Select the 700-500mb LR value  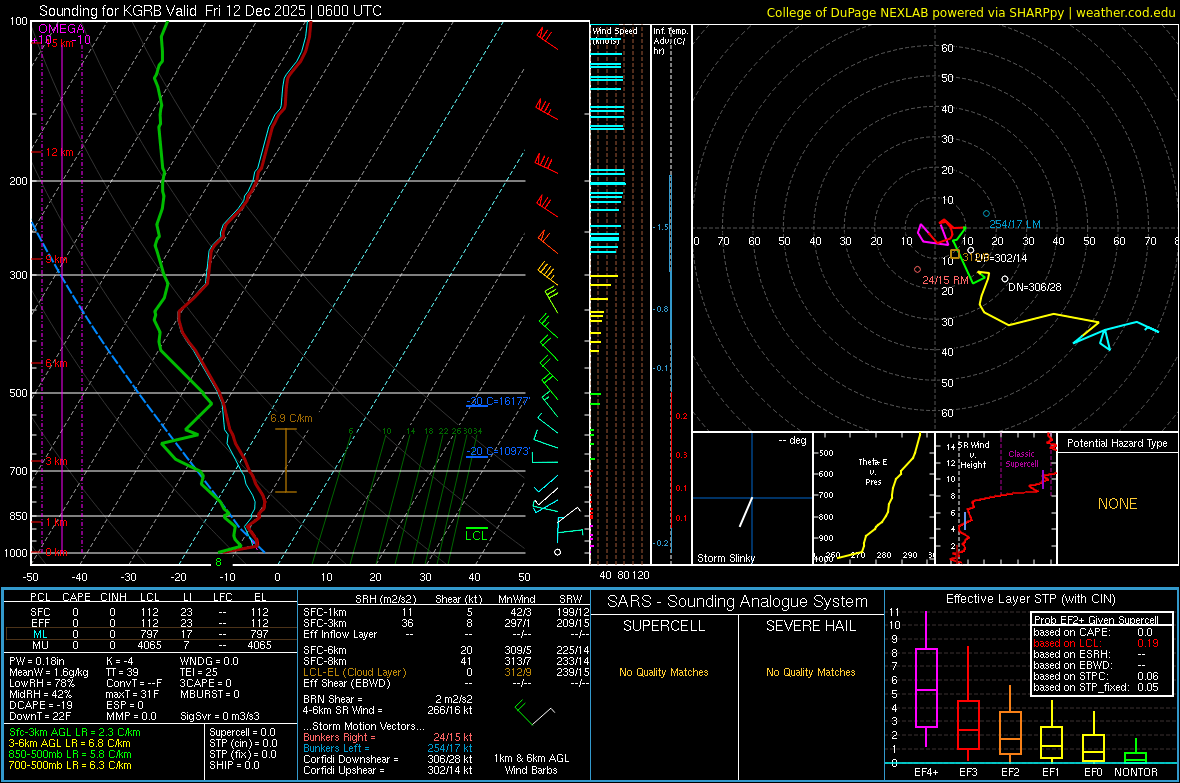click(x=70, y=765)
